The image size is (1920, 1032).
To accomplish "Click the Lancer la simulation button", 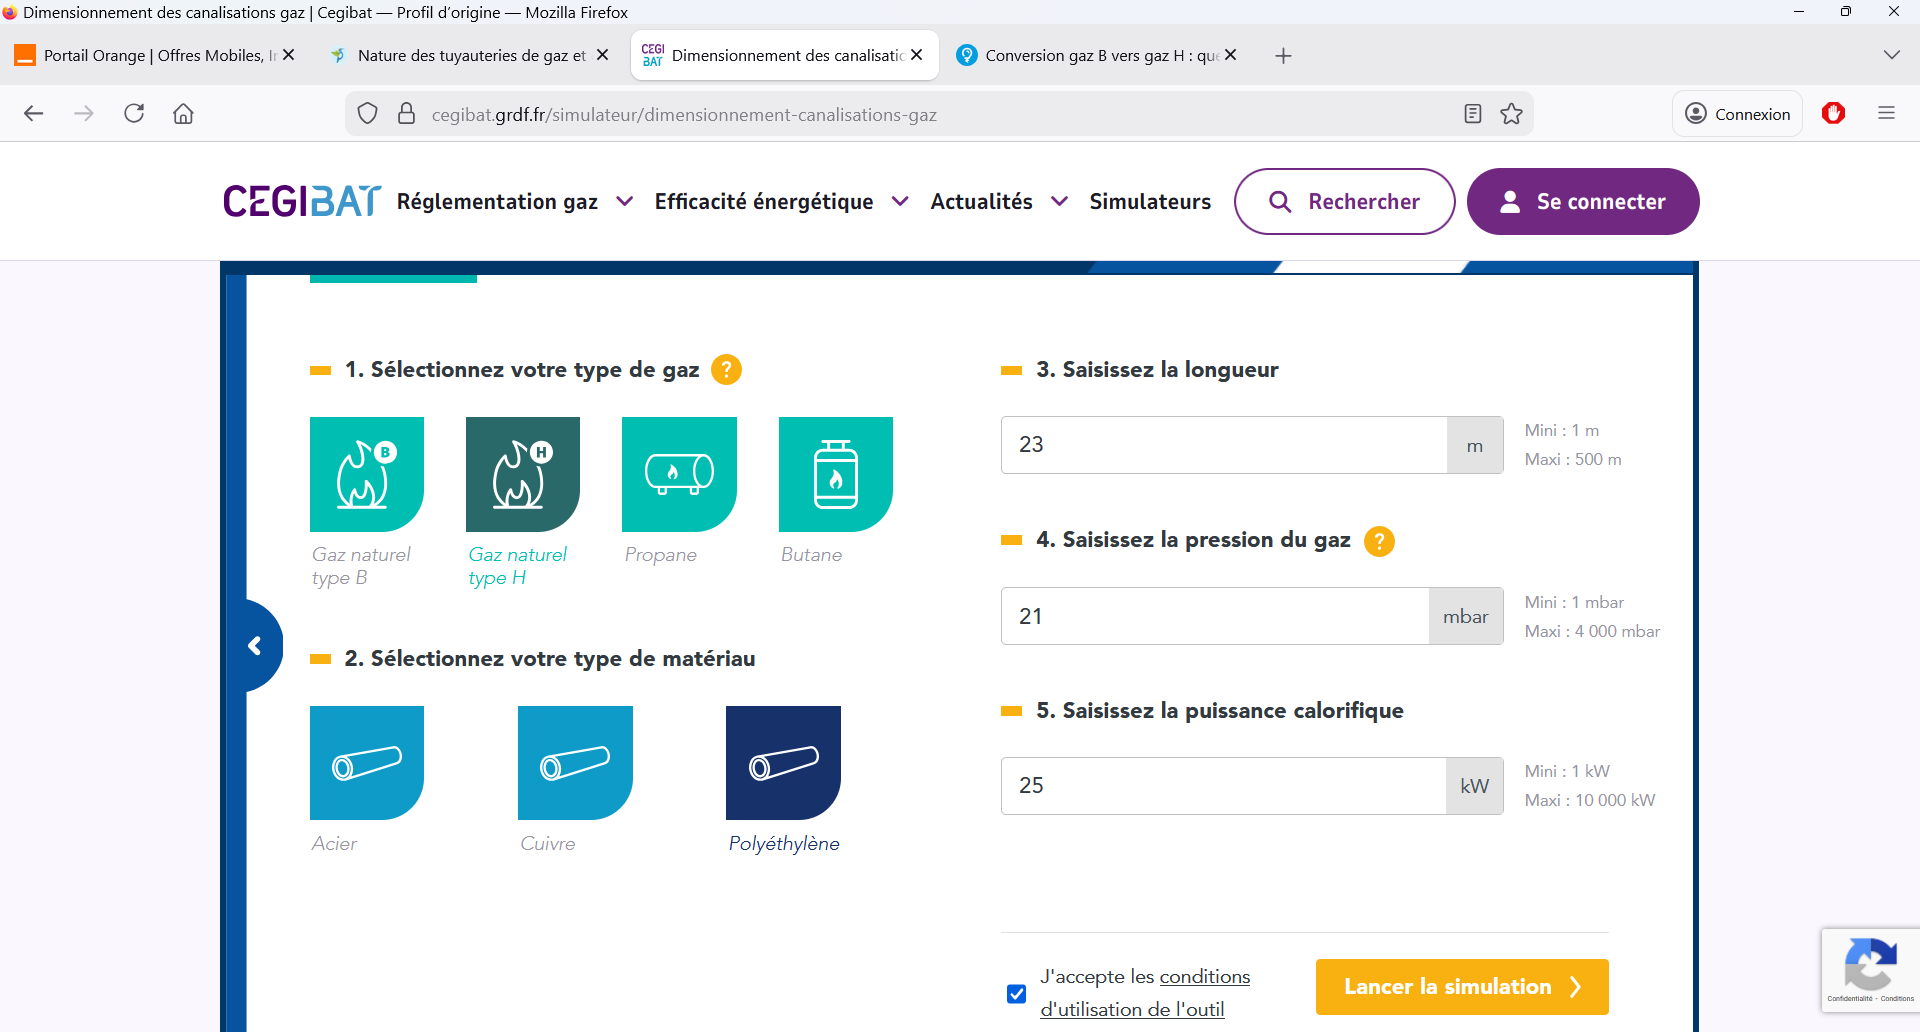I will 1461,987.
